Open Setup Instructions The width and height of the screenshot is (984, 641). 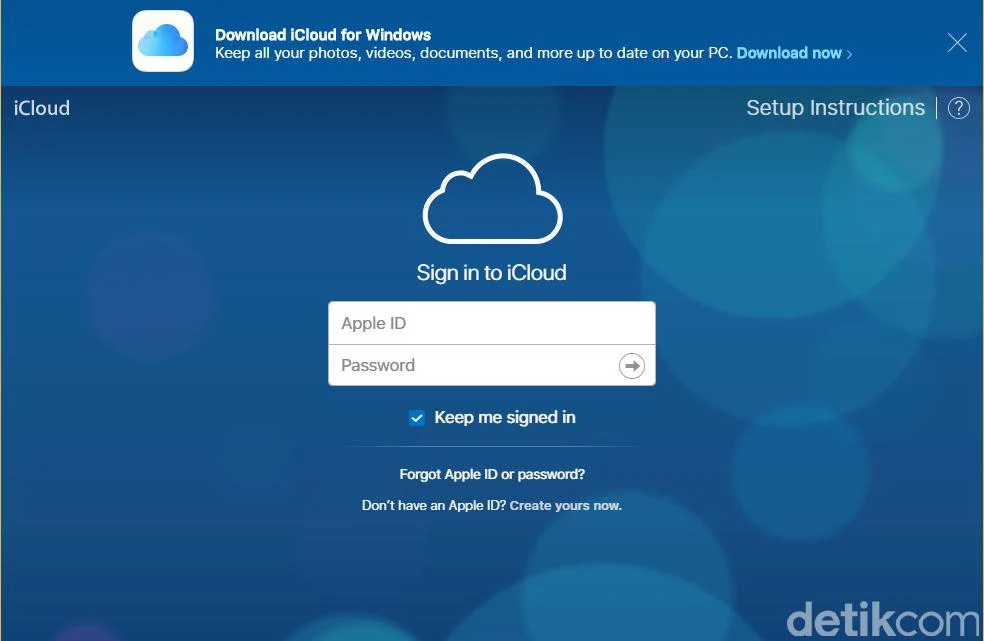click(x=835, y=108)
